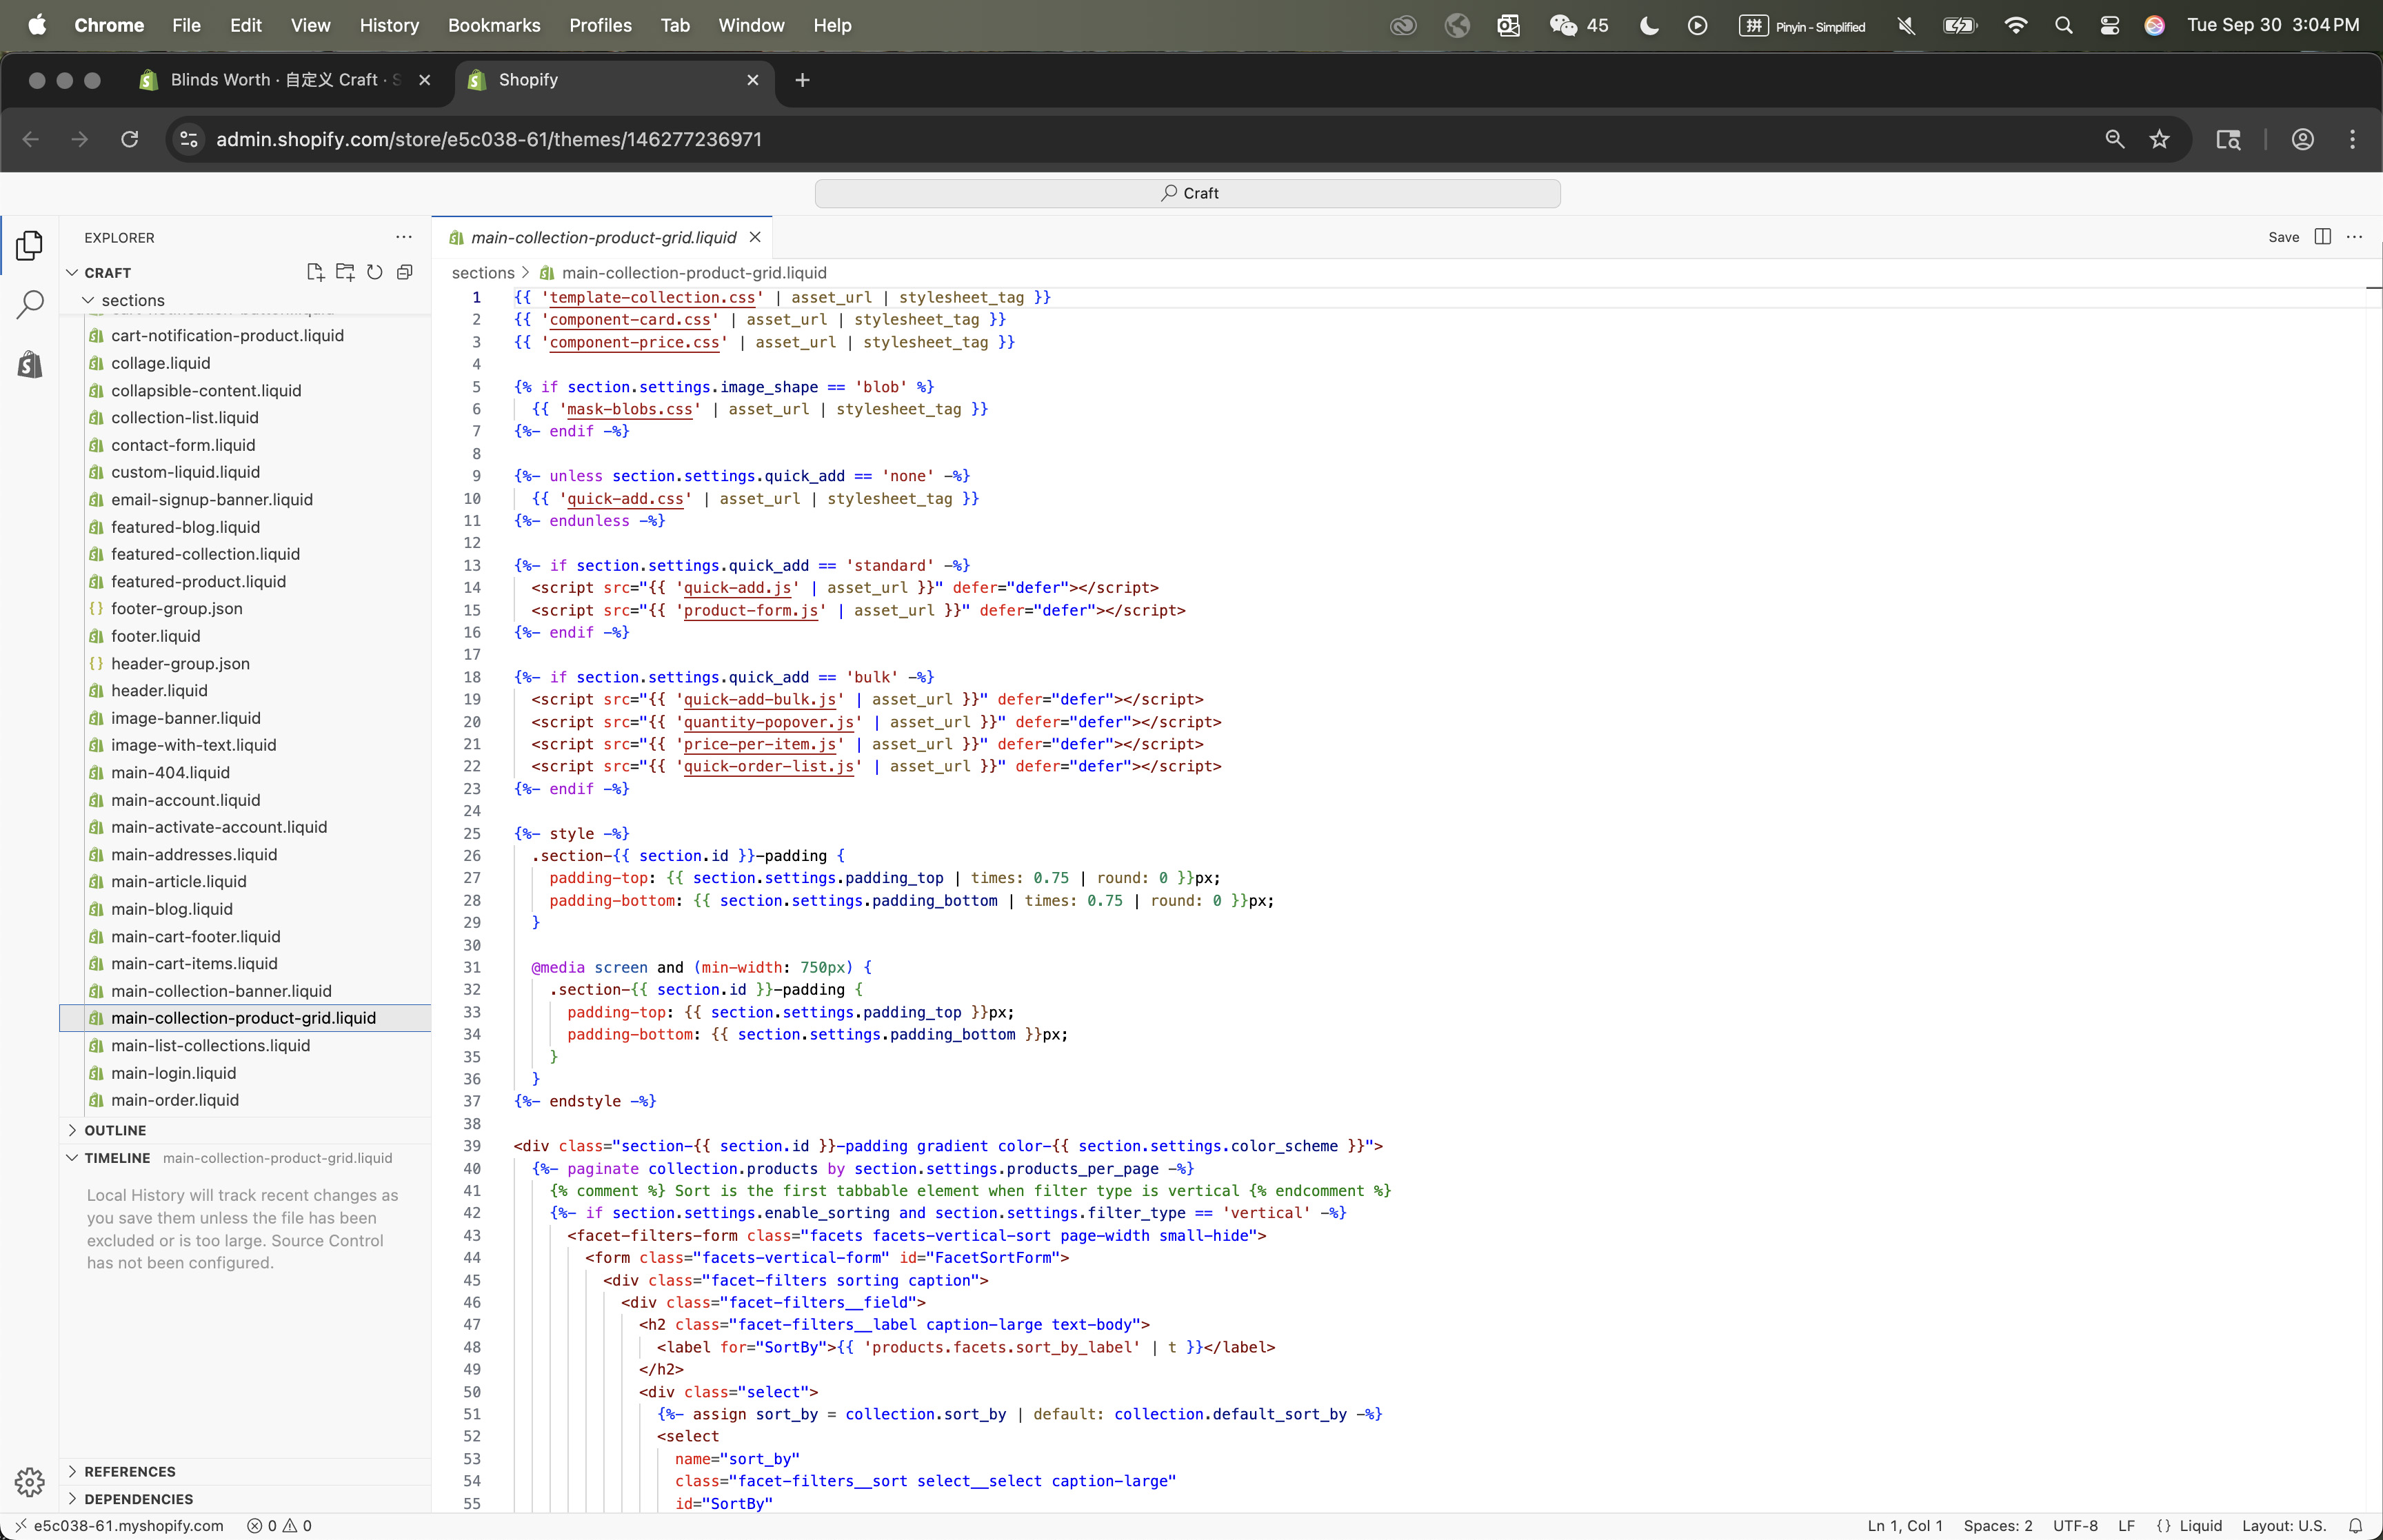This screenshot has width=2383, height=1540.
Task: Open the Bookmarks menu in menu bar
Action: 494,25
